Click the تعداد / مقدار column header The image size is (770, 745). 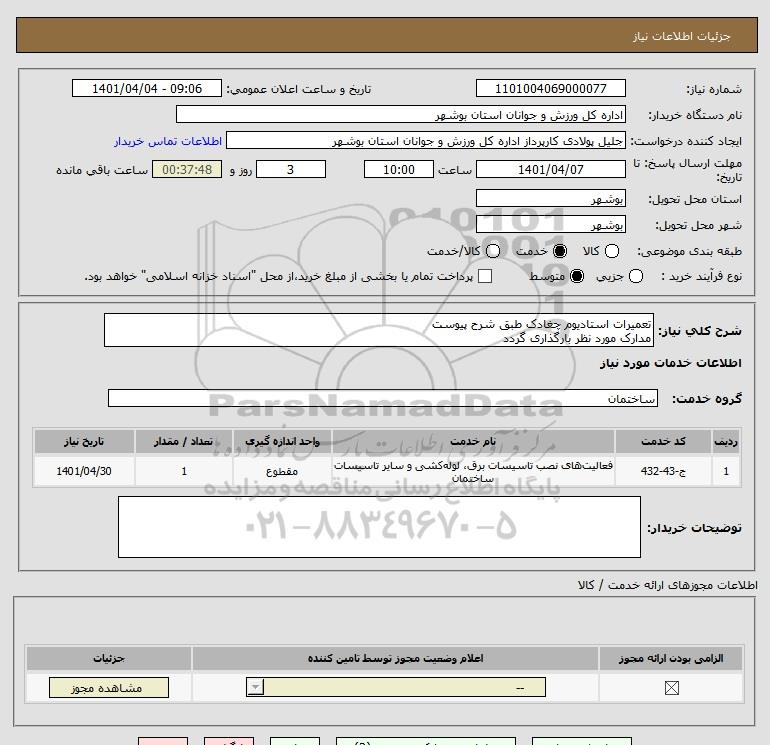184,441
